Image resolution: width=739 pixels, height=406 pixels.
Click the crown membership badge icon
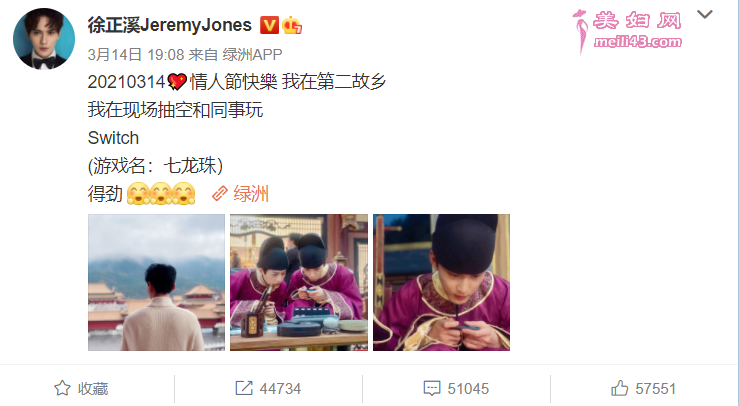click(292, 25)
